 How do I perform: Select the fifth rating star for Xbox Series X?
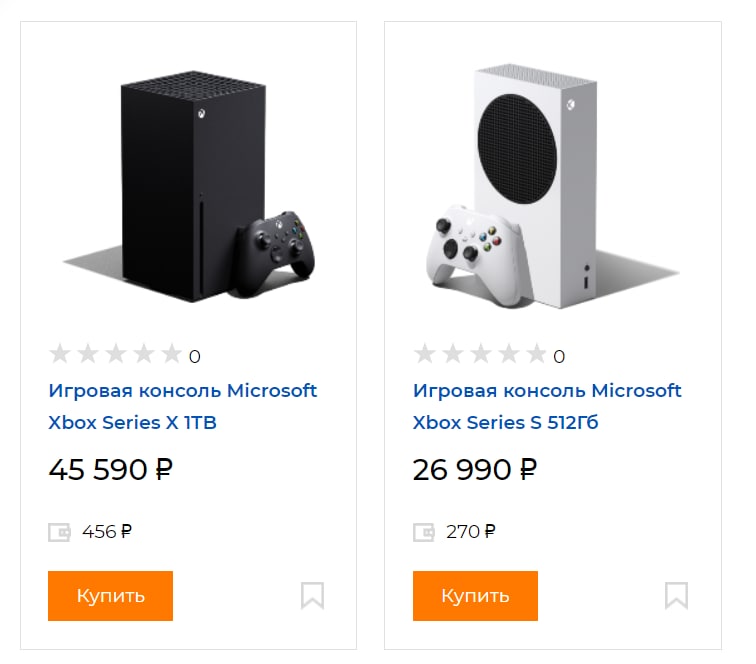point(172,354)
